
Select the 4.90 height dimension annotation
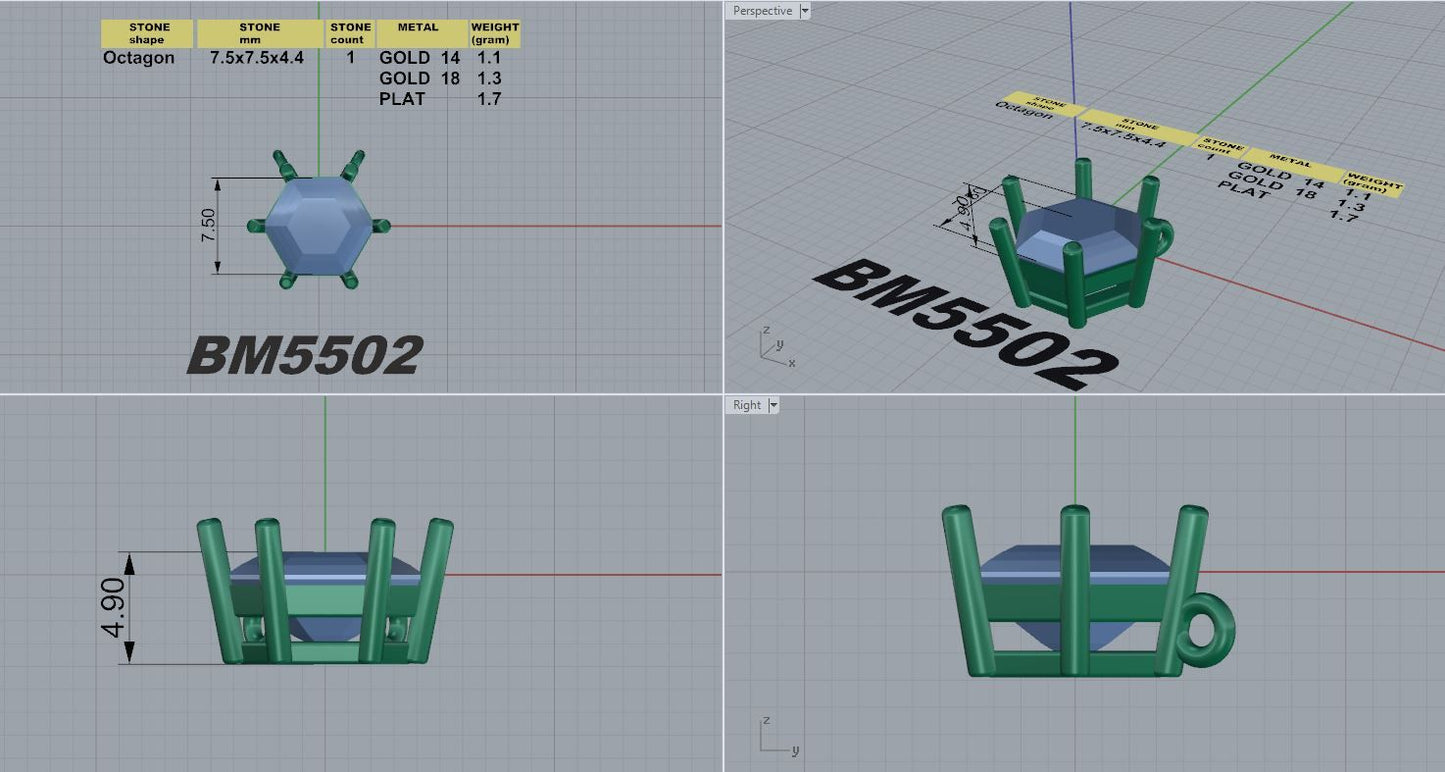115,607
